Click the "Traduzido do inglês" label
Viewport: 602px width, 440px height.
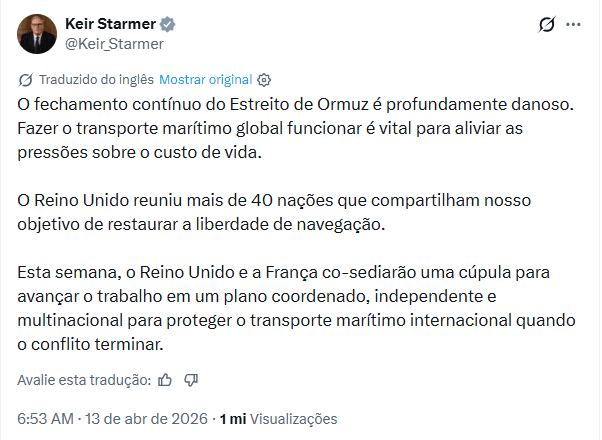(x=95, y=80)
